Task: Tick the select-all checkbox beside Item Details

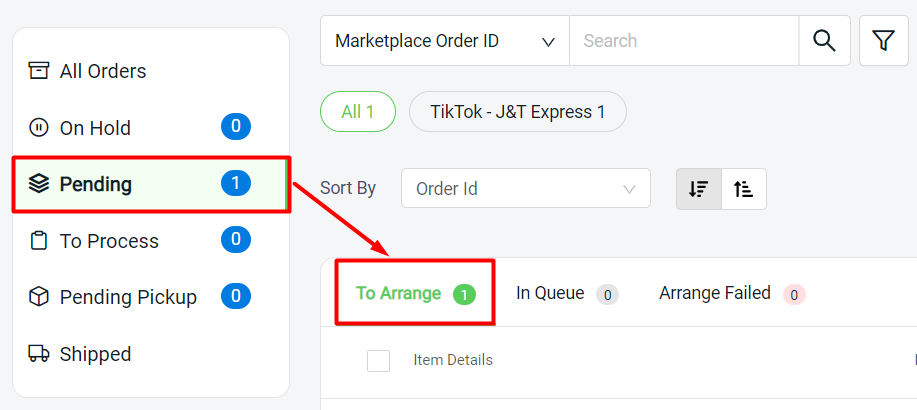Action: [x=378, y=360]
